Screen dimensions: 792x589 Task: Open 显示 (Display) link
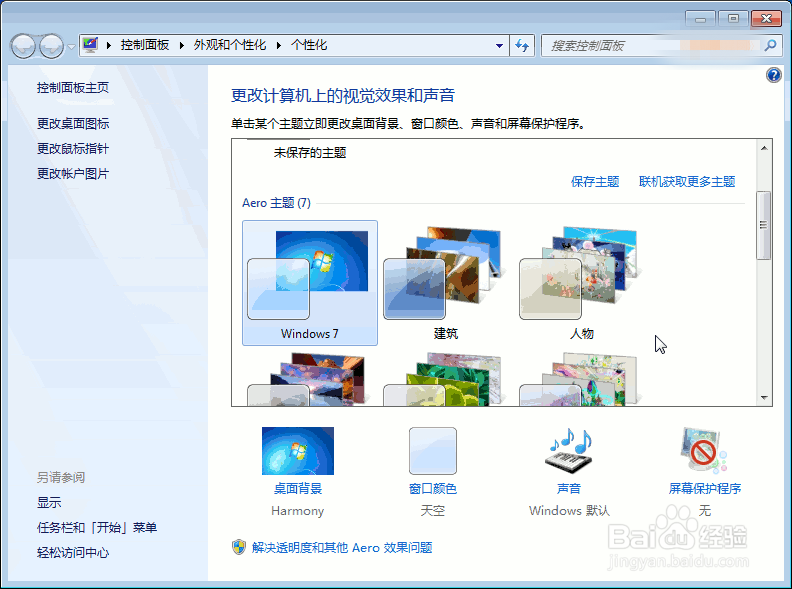pyautogui.click(x=49, y=503)
